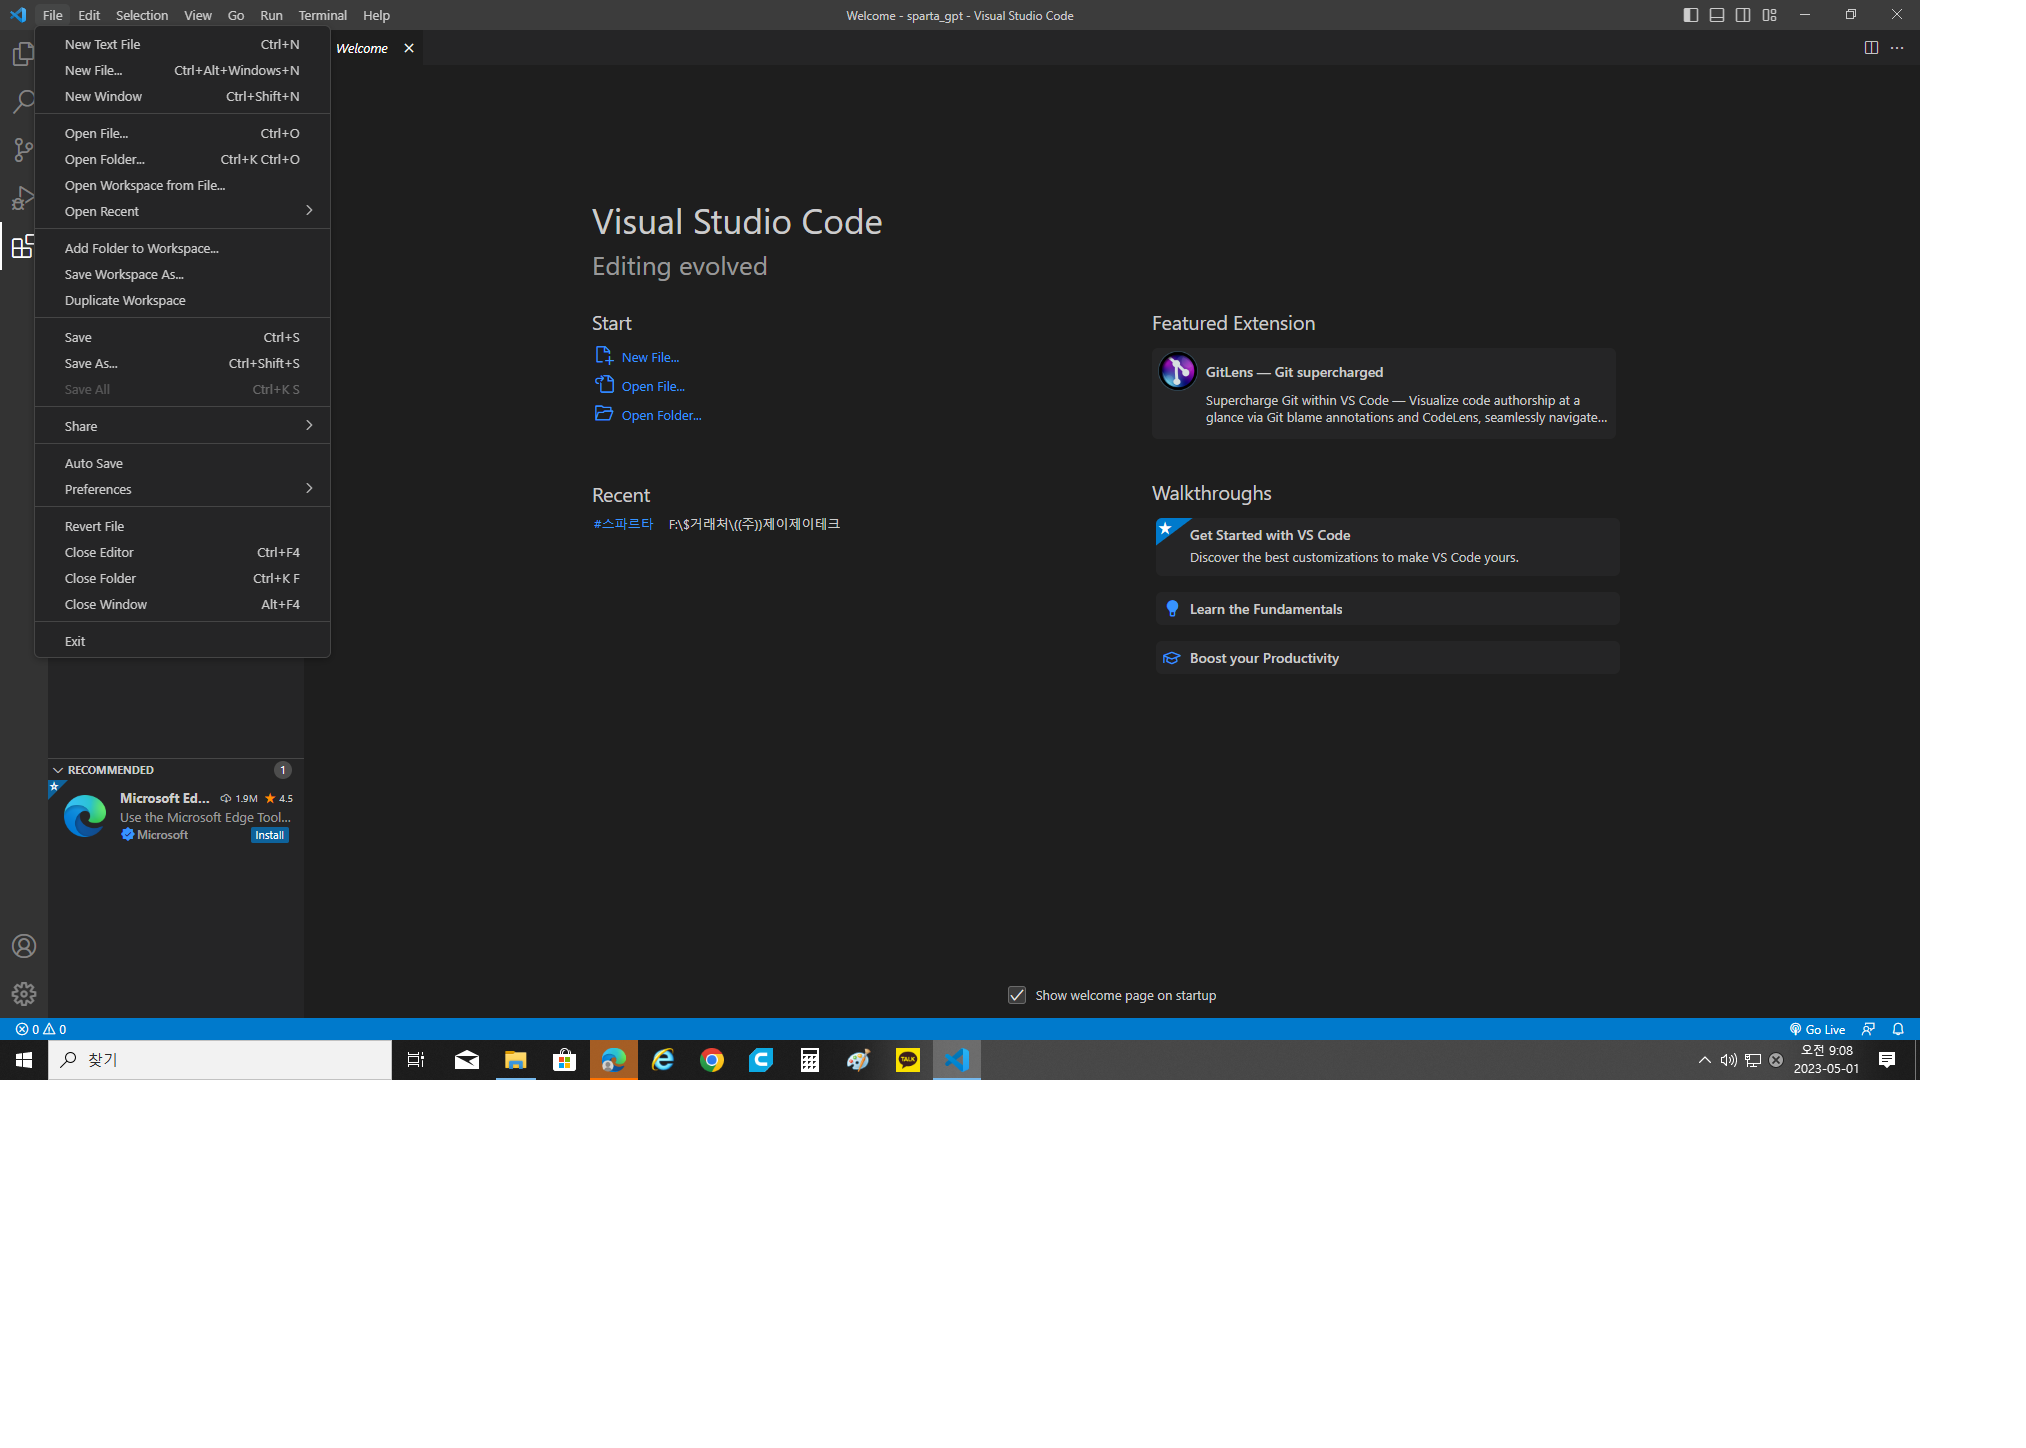The image size is (2026, 1448).
Task: Click the taskbar clock showing 2023-05-01
Action: pos(1826,1060)
